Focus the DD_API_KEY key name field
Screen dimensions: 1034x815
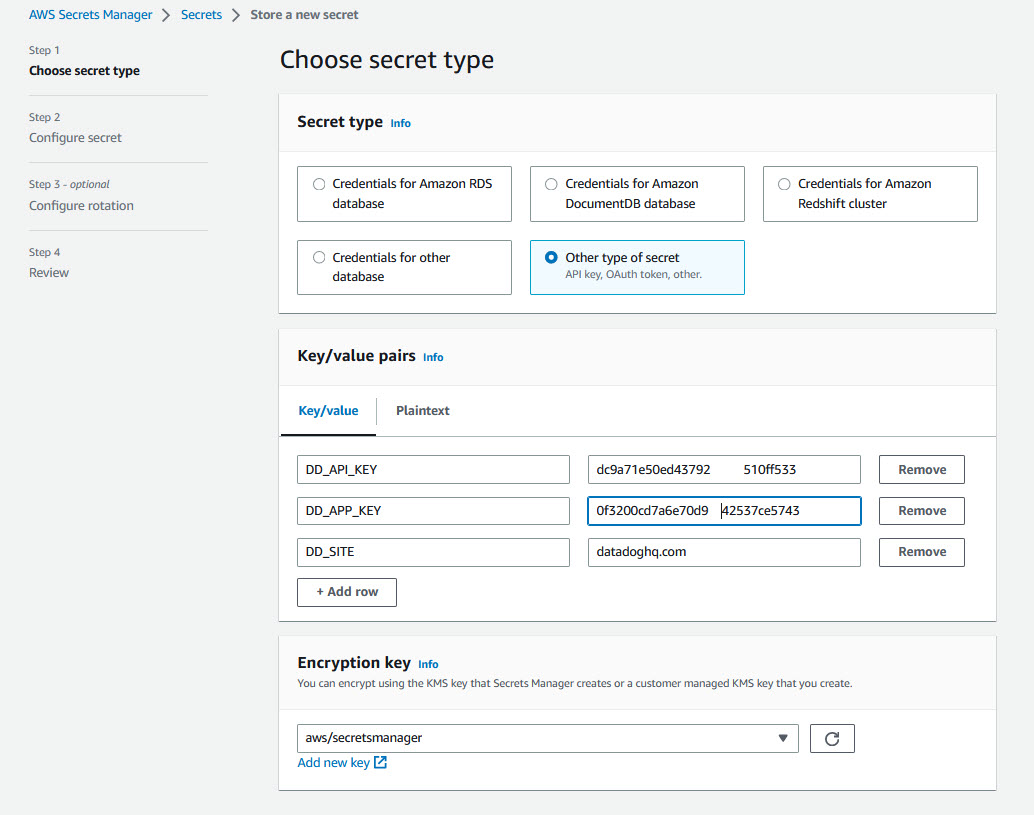tap(433, 469)
